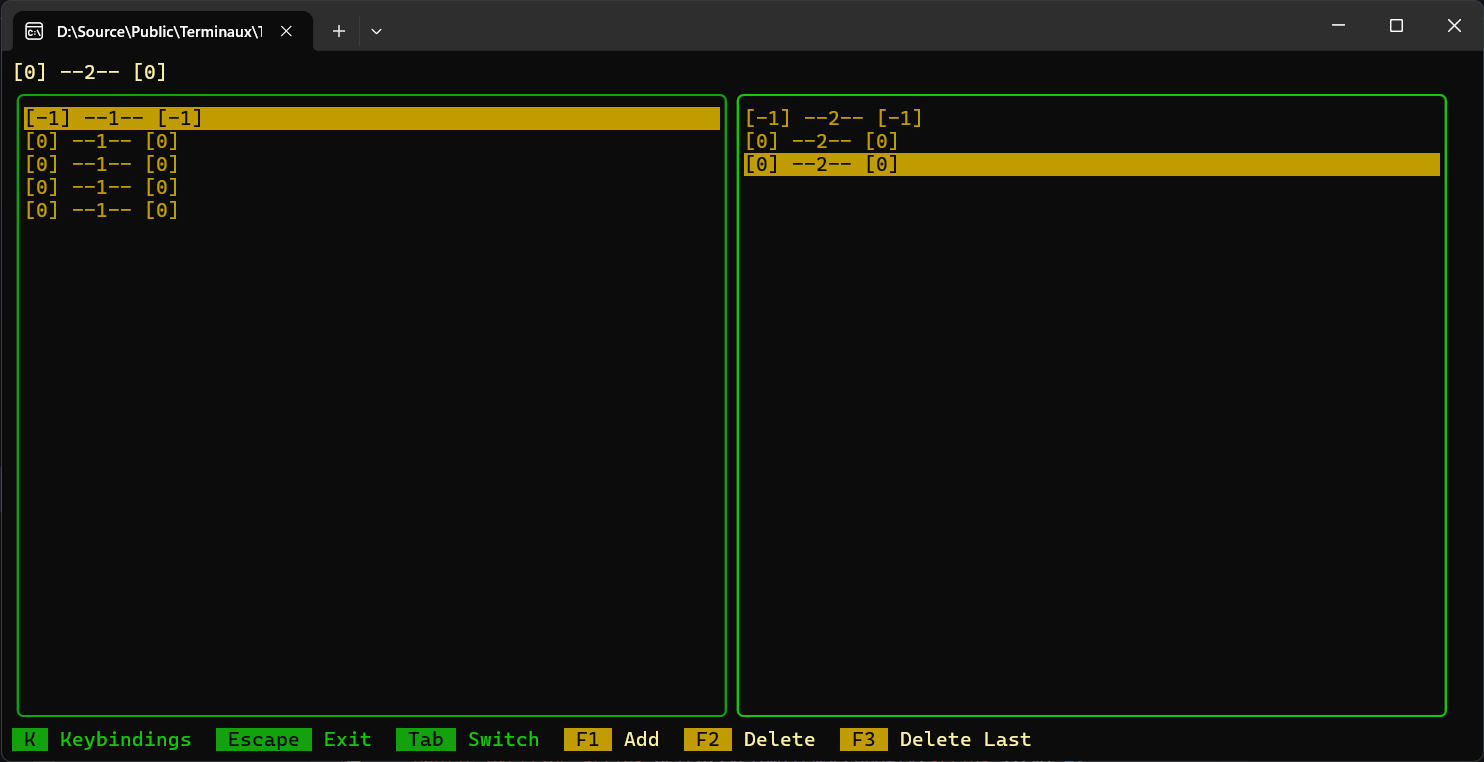
Task: Maximize the terminal window
Action: [x=1397, y=26]
